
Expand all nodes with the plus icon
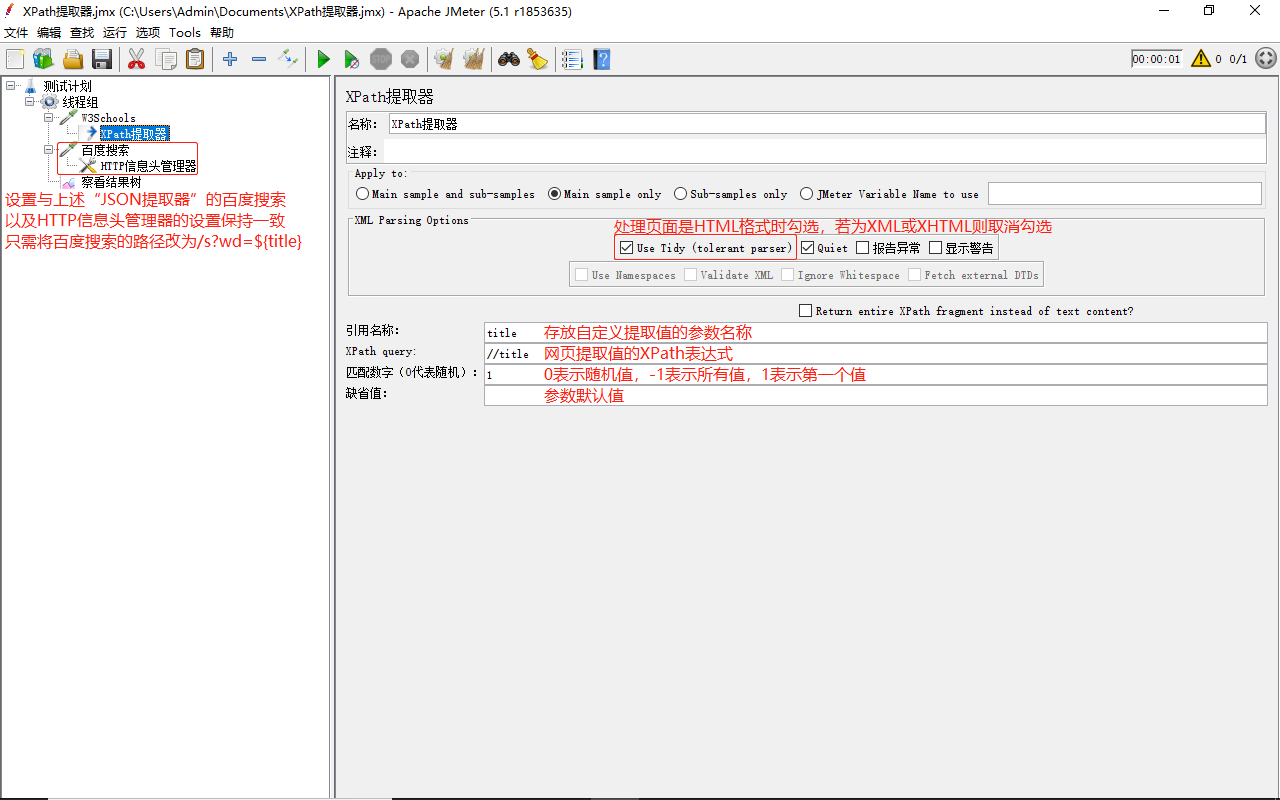click(230, 59)
